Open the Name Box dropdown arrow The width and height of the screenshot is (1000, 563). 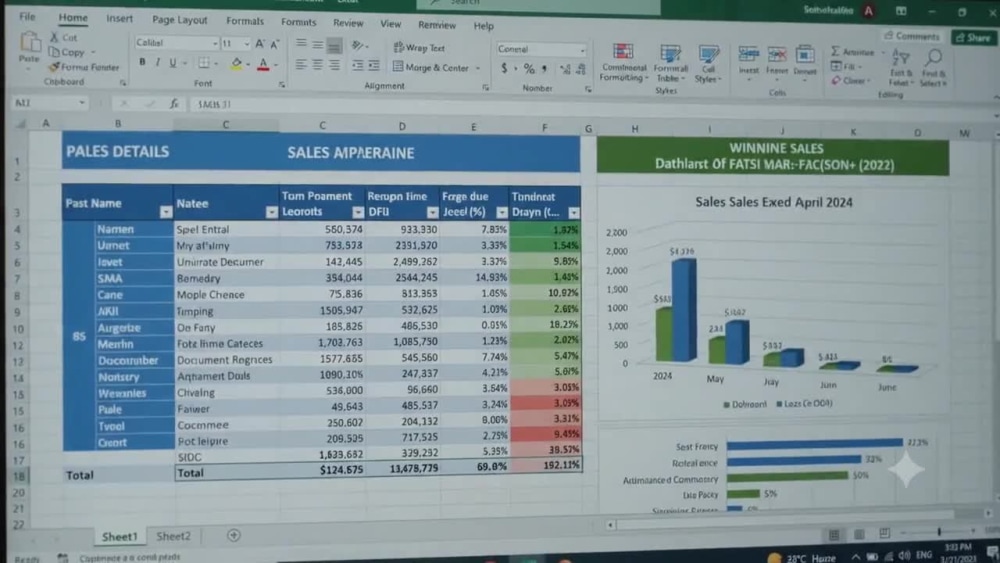click(82, 103)
